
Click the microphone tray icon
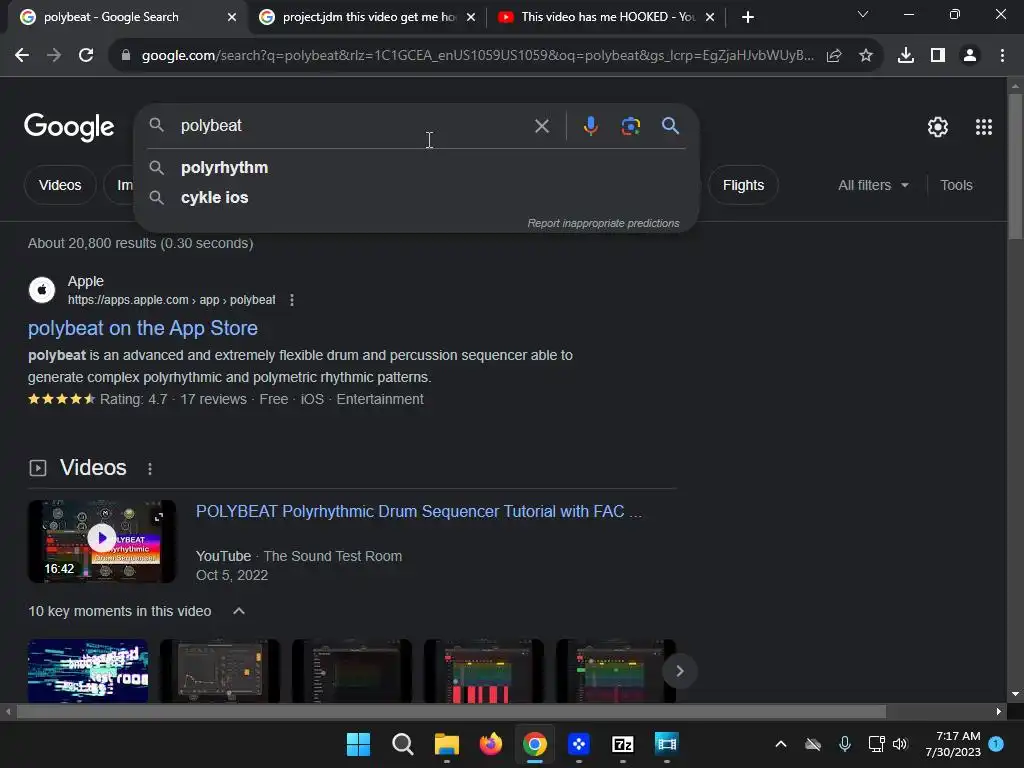point(844,744)
